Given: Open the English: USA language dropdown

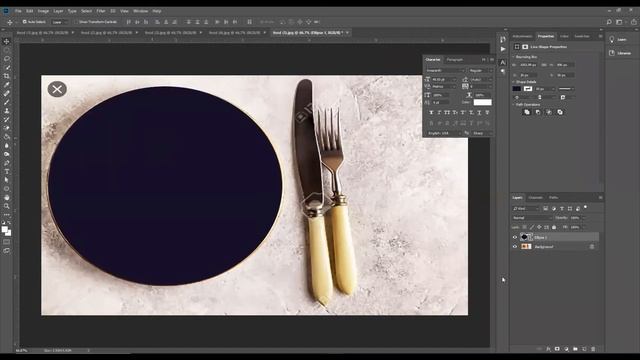Looking at the screenshot, I should pyautogui.click(x=443, y=133).
